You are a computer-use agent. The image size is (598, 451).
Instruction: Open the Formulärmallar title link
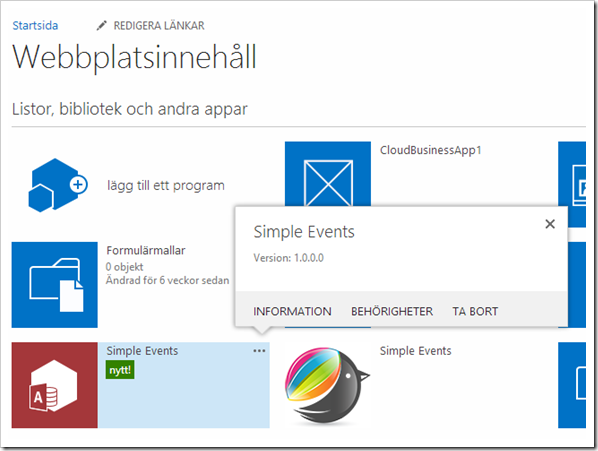tap(146, 250)
